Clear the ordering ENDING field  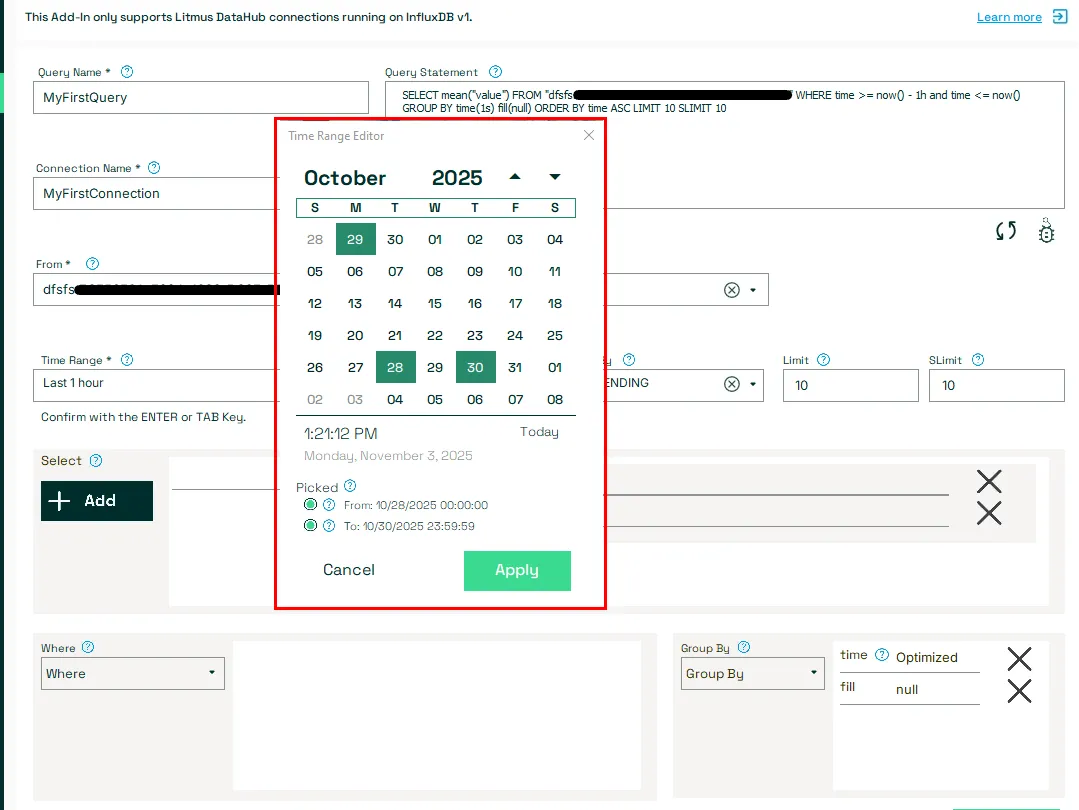731,384
